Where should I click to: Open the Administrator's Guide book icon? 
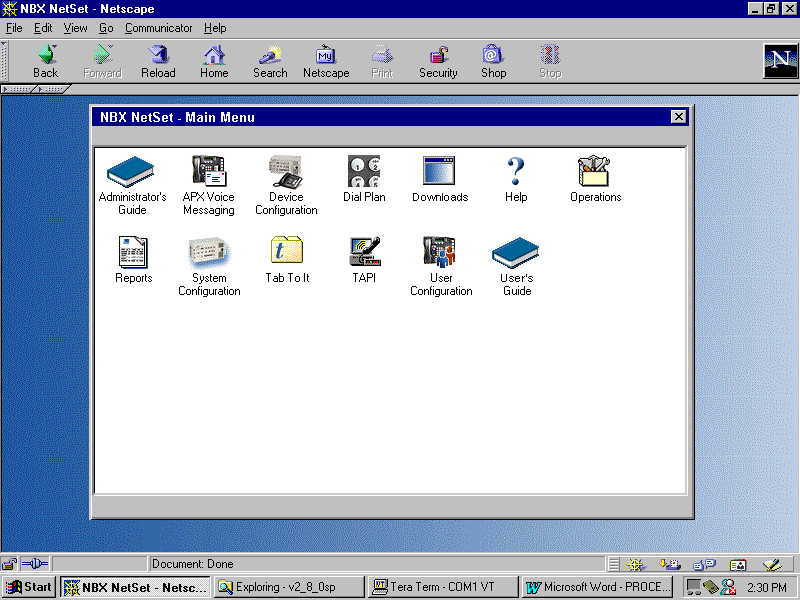coord(131,171)
